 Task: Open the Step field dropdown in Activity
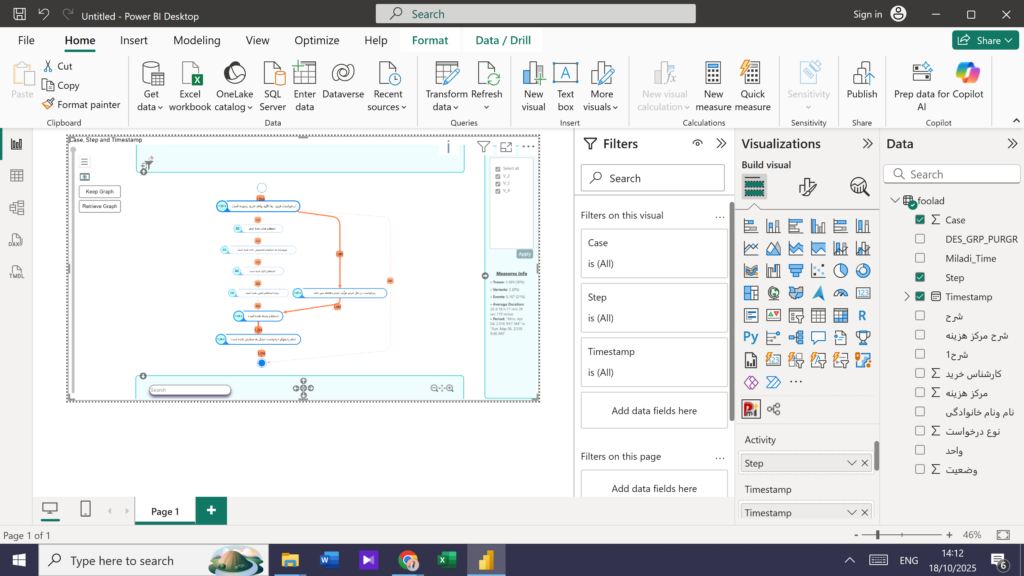[851, 463]
